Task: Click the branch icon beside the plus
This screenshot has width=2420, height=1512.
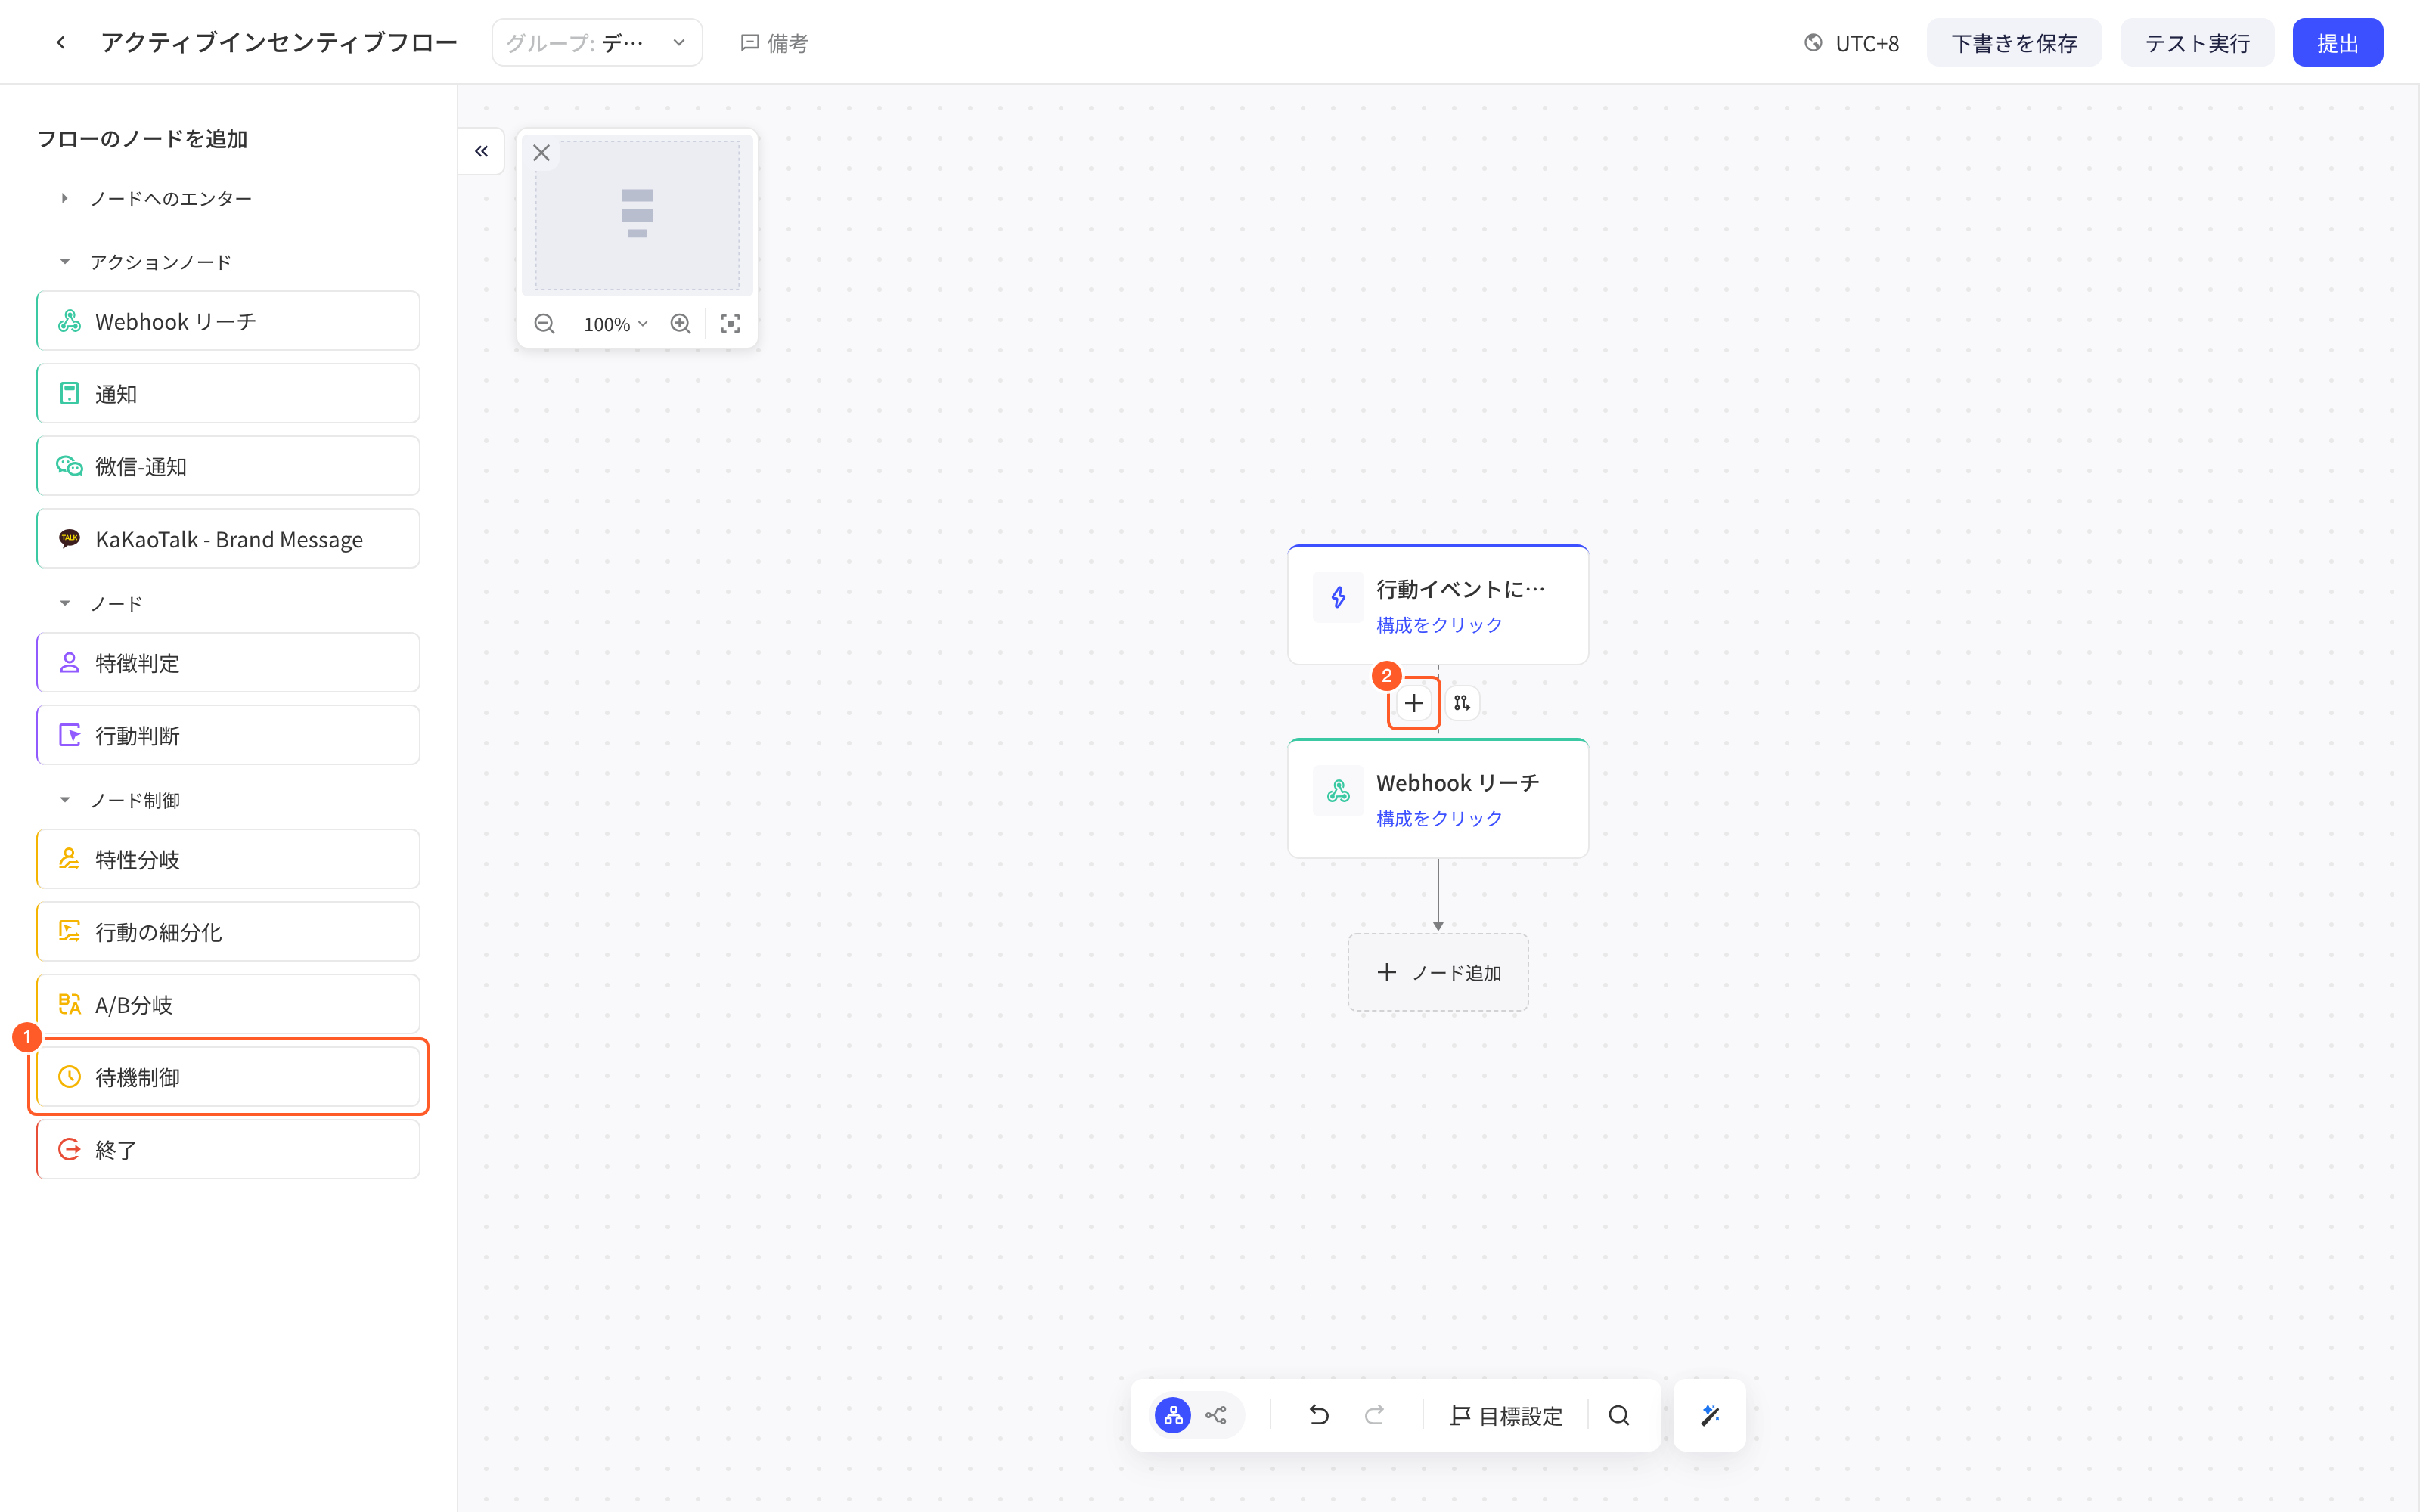Action: point(1462,703)
